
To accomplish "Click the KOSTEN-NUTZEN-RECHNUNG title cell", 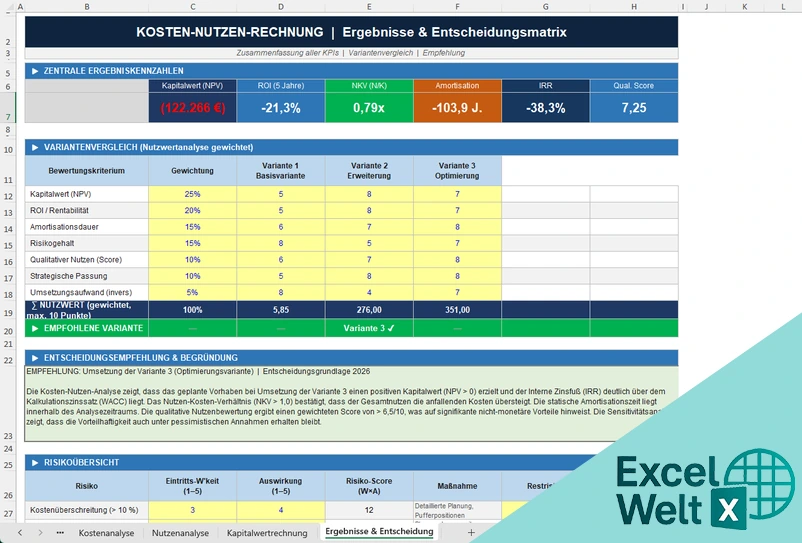I will pos(351,32).
